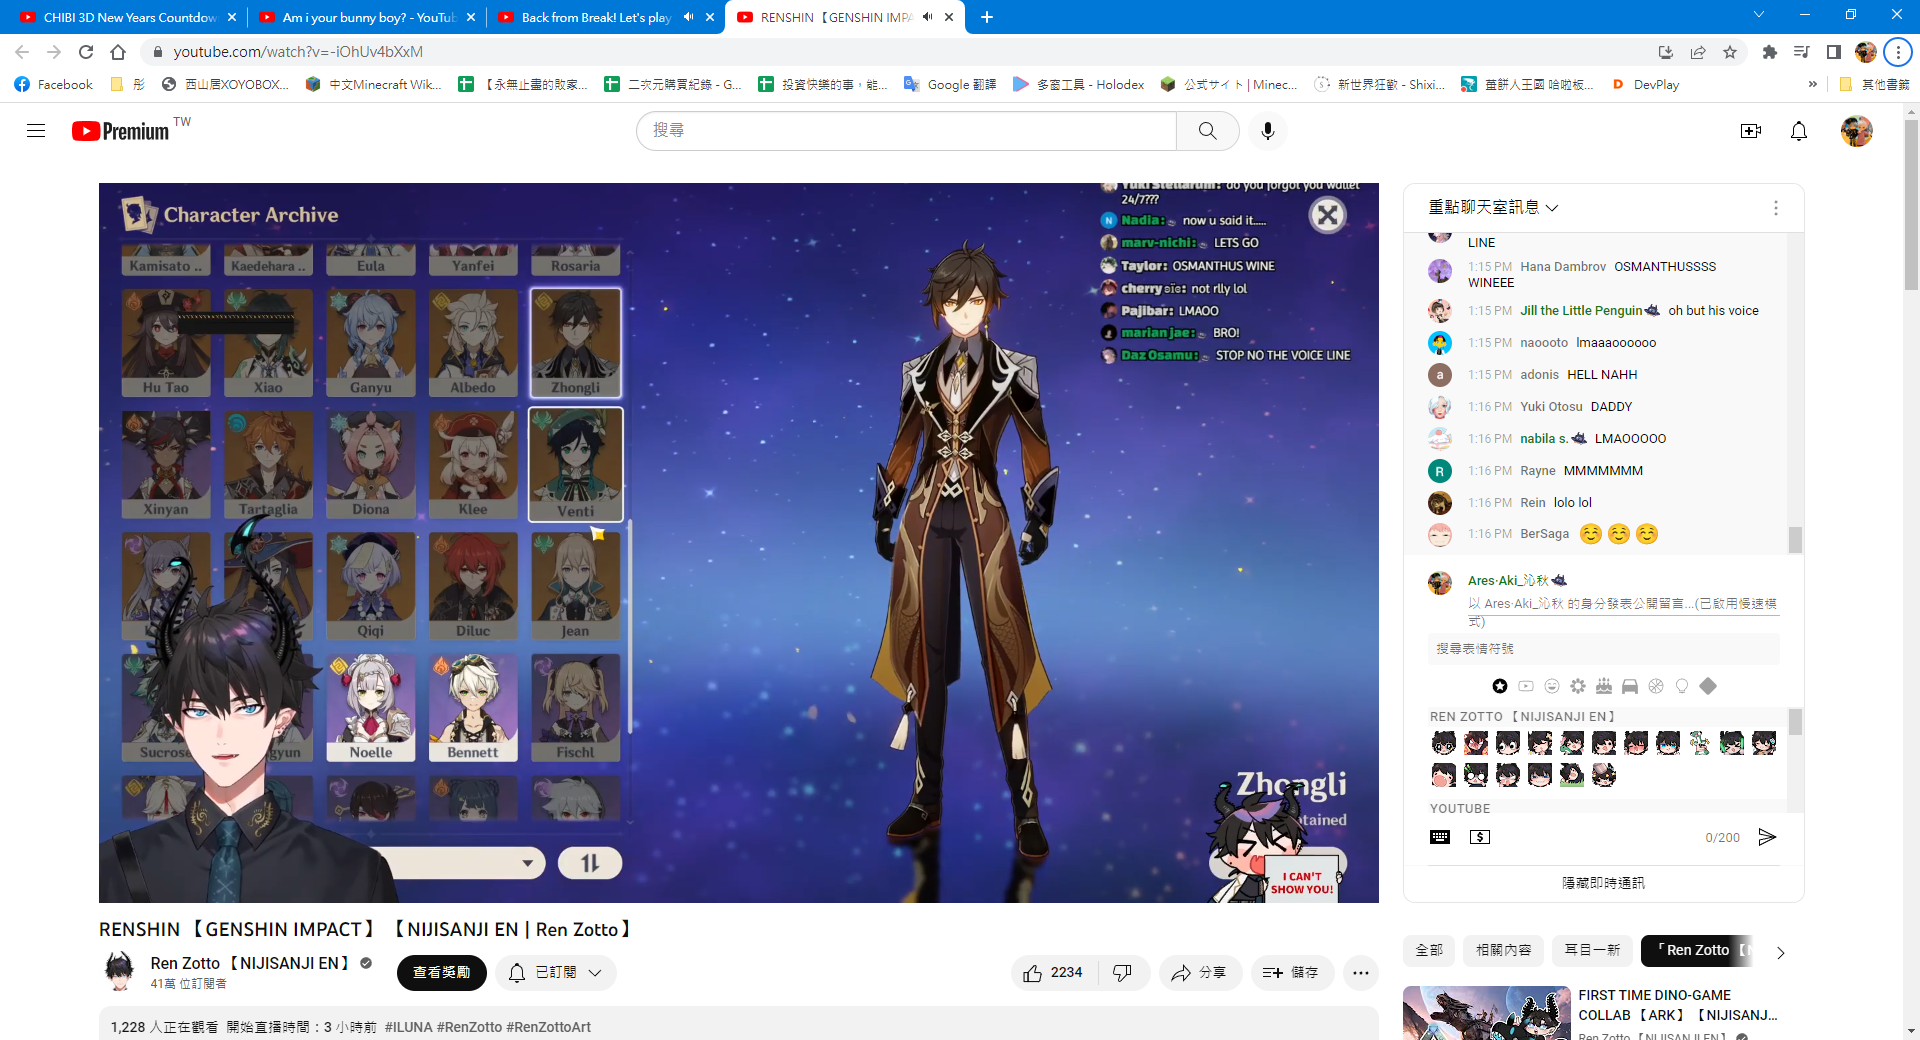Toggle Chrome side panel icon
Viewport: 1920px width, 1040px height.
click(1834, 52)
